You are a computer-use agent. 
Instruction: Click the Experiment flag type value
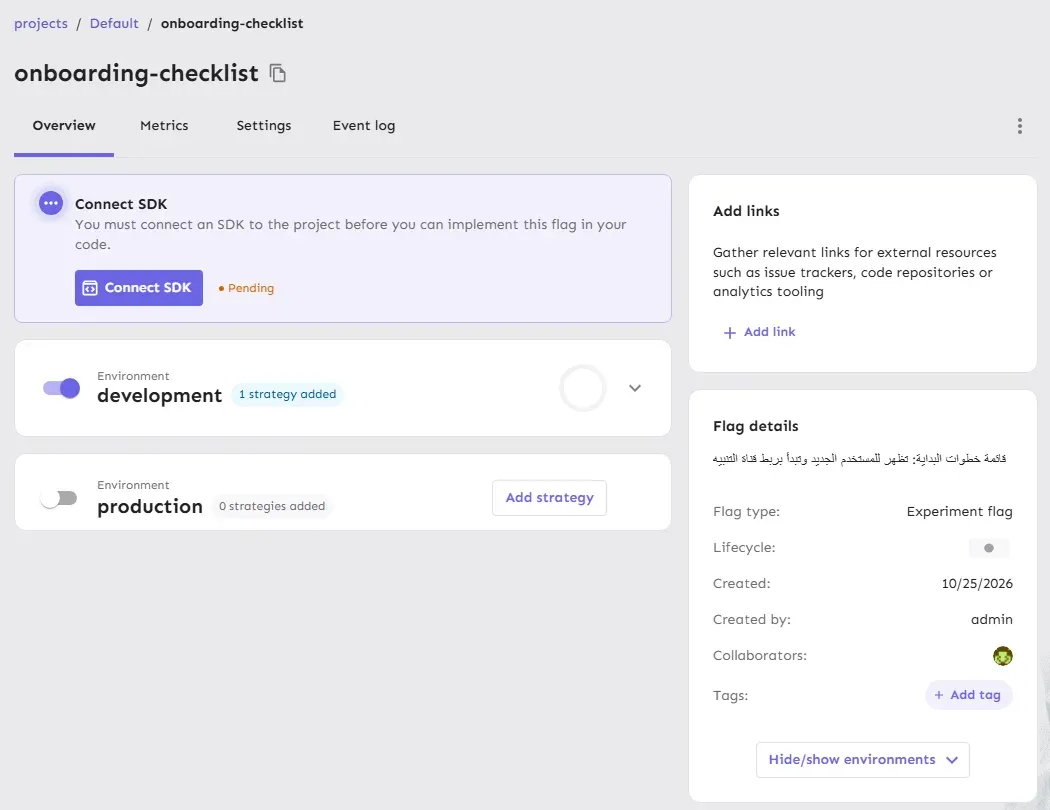pyautogui.click(x=959, y=511)
